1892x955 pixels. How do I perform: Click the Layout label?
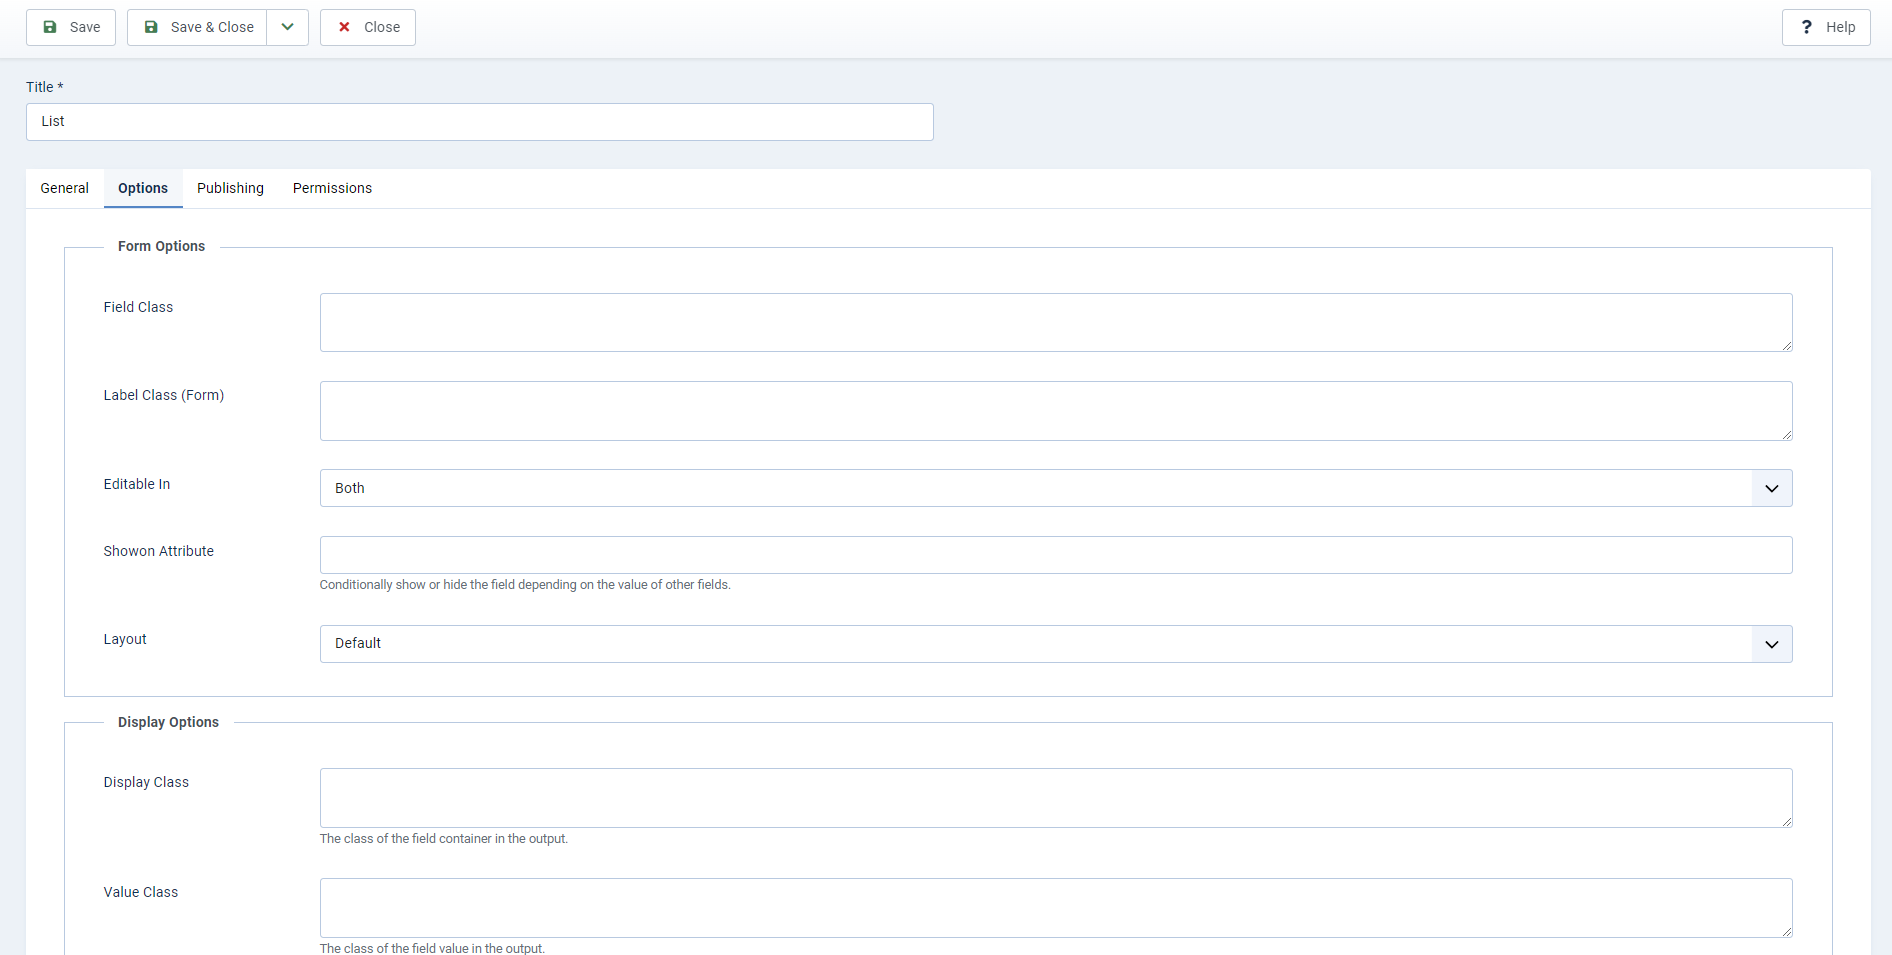point(125,639)
